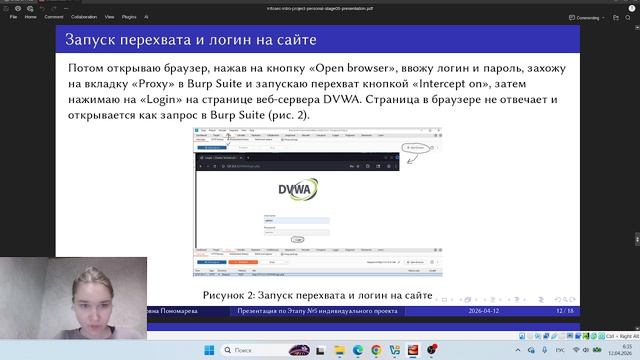Open the Collaboration tab
This screenshot has height=360, width=640.
point(84,17)
